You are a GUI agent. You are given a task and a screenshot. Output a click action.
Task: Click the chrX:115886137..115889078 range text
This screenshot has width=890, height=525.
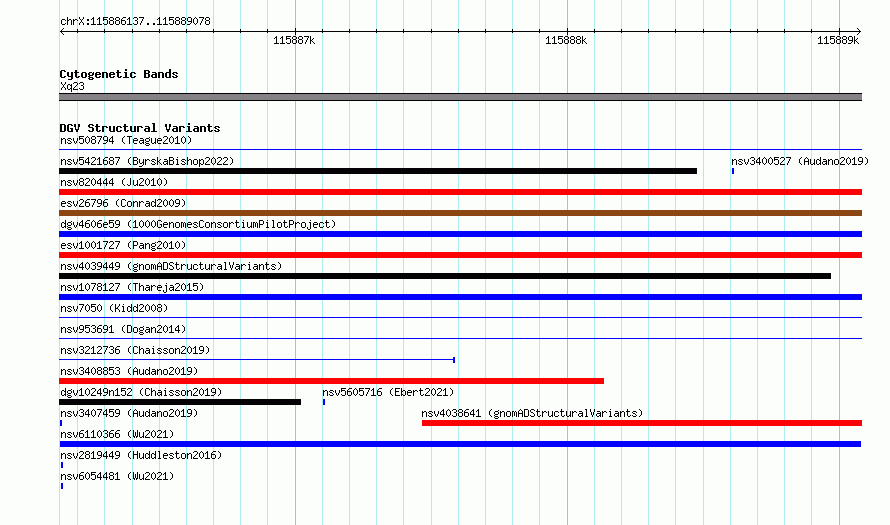pyautogui.click(x=135, y=21)
